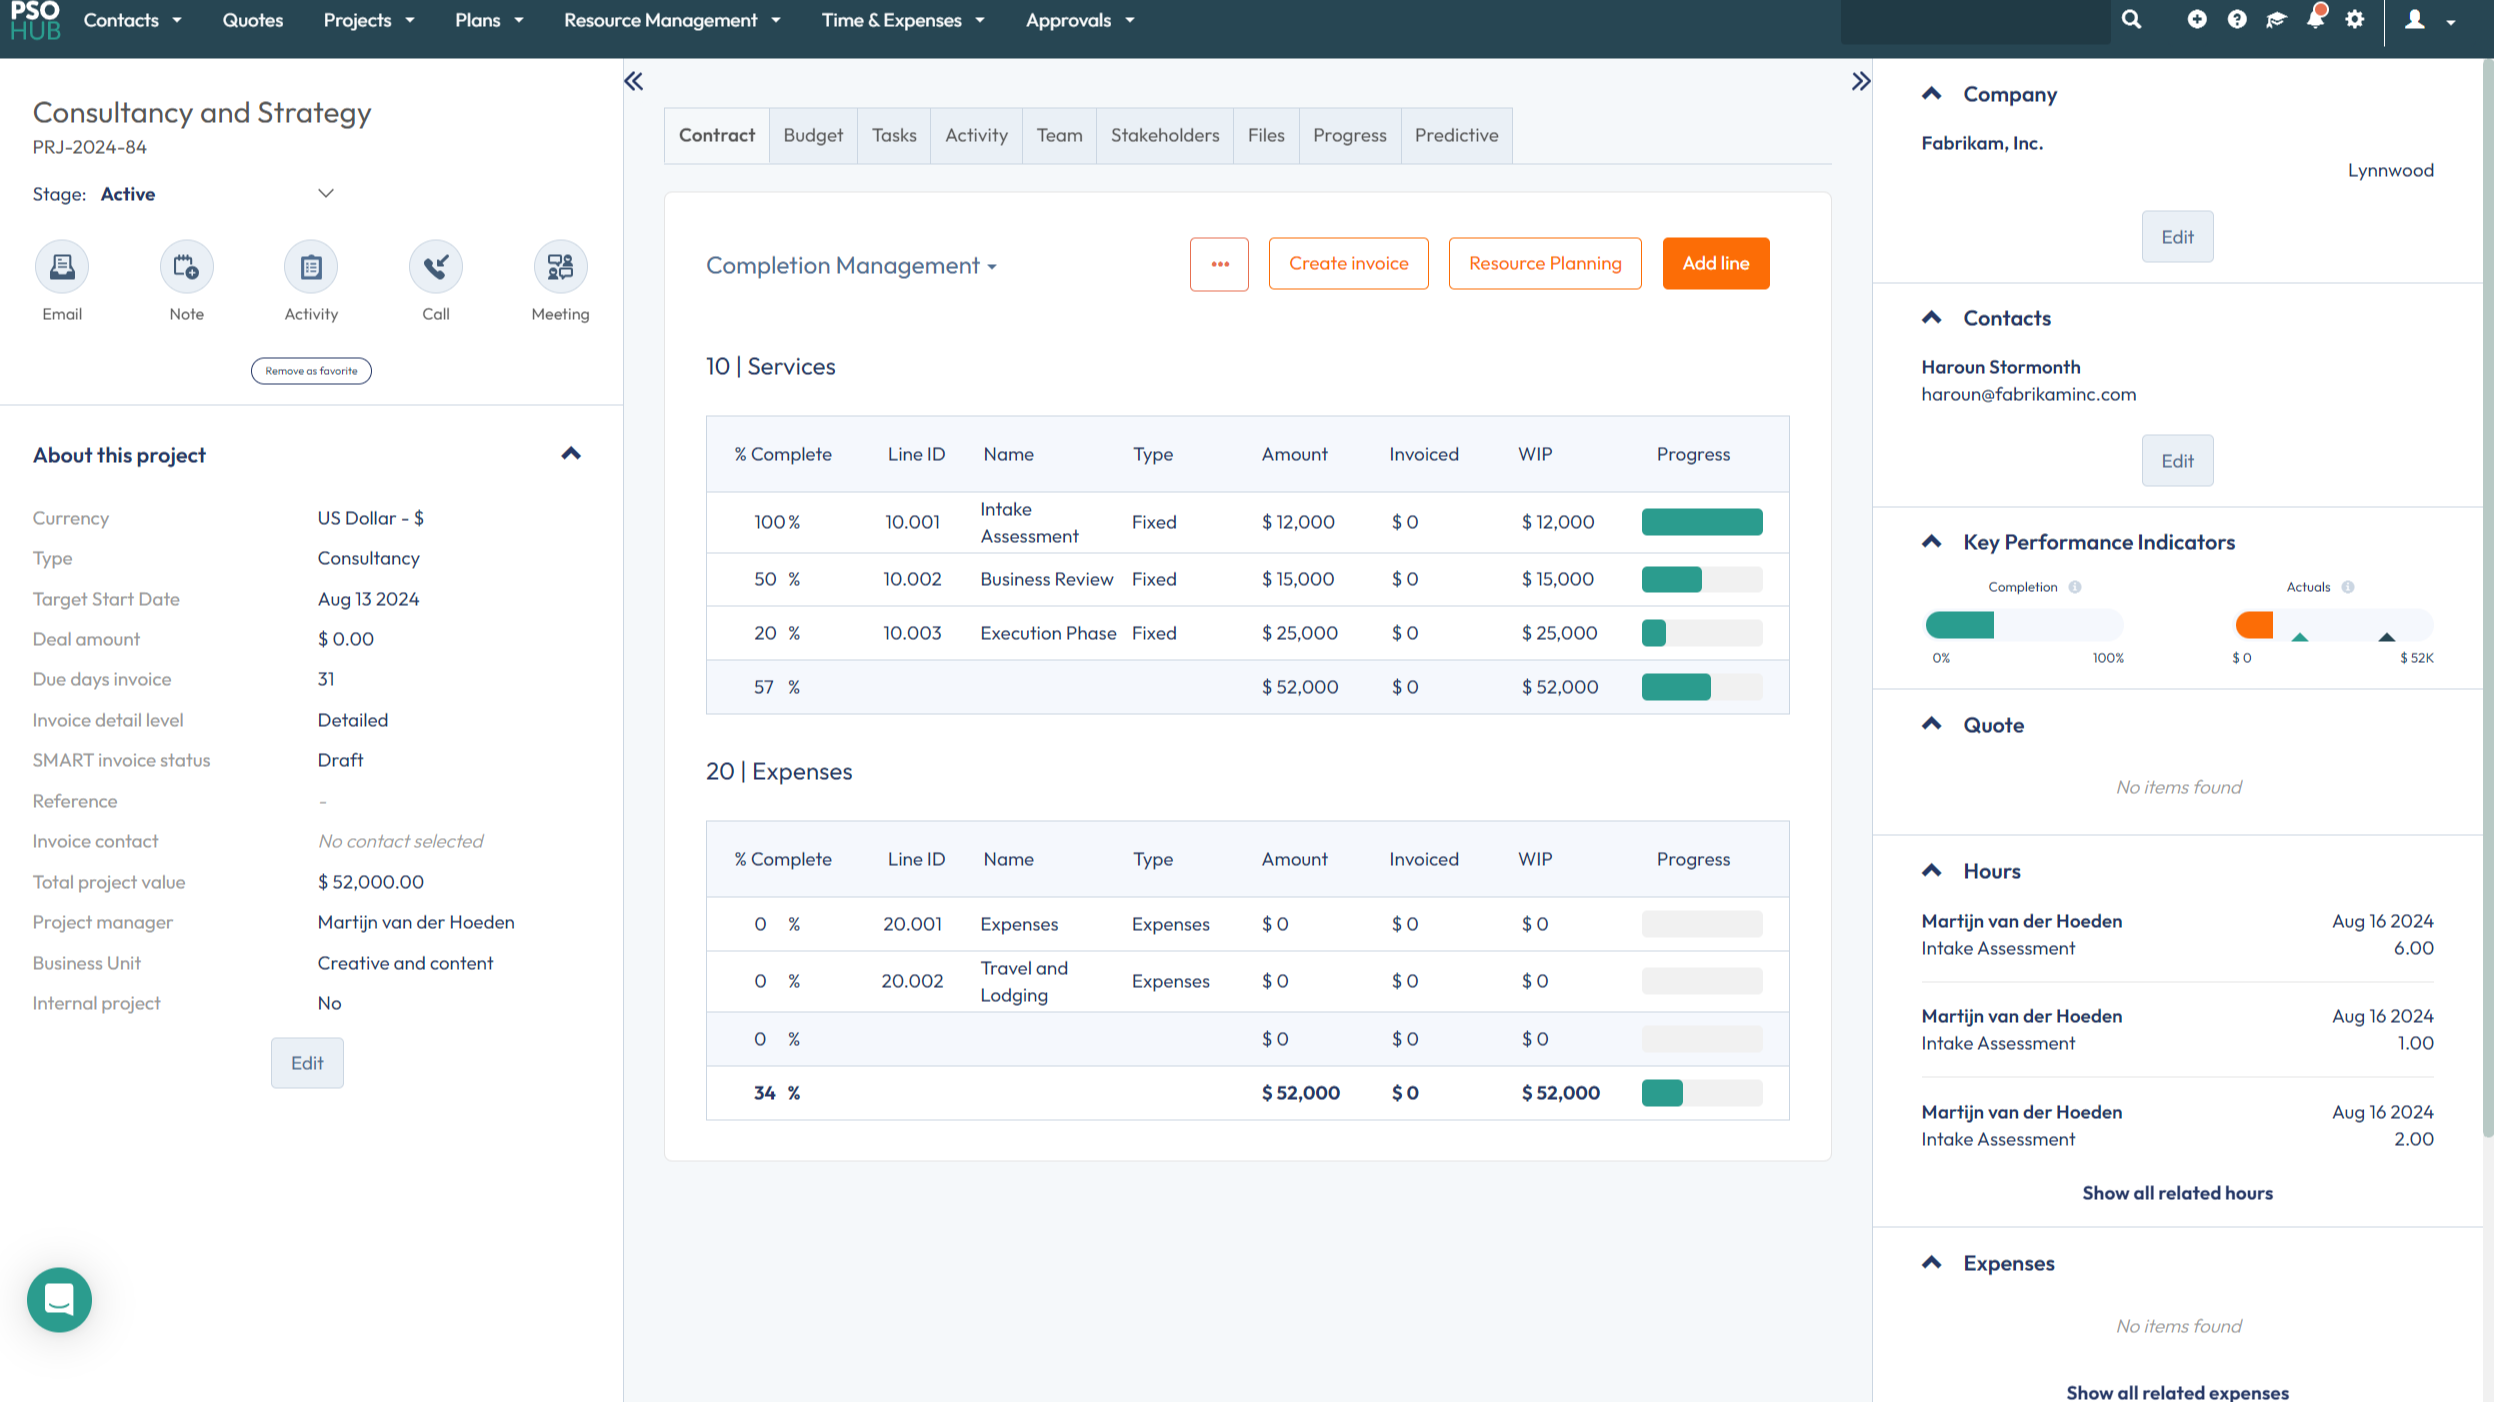Click Show all related hours

2178,1192
